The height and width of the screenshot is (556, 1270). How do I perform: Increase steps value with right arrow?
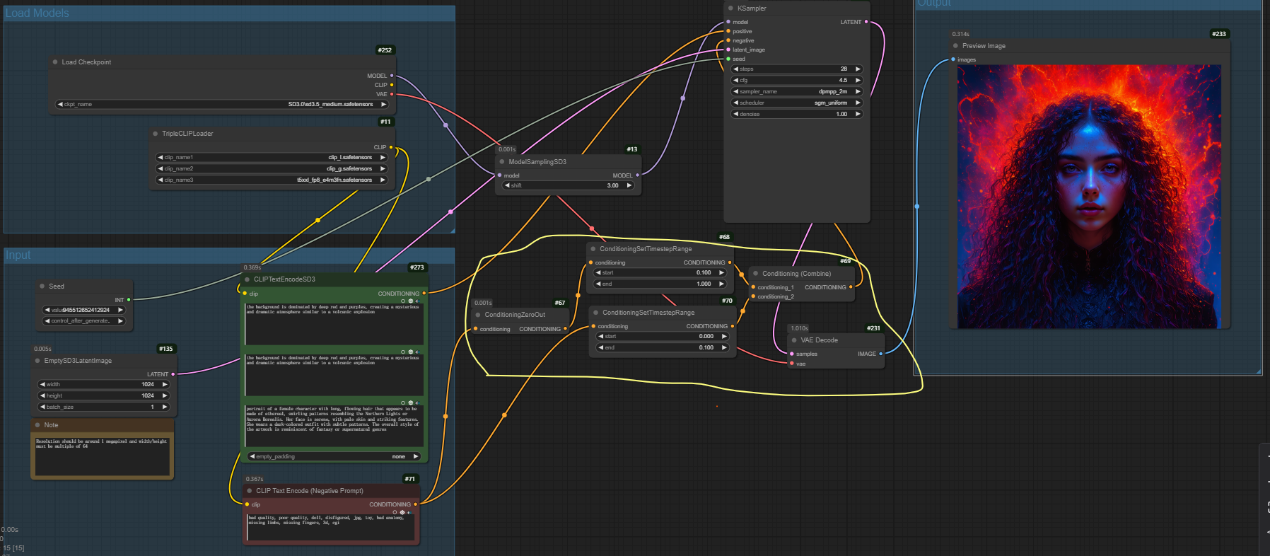[x=857, y=68]
